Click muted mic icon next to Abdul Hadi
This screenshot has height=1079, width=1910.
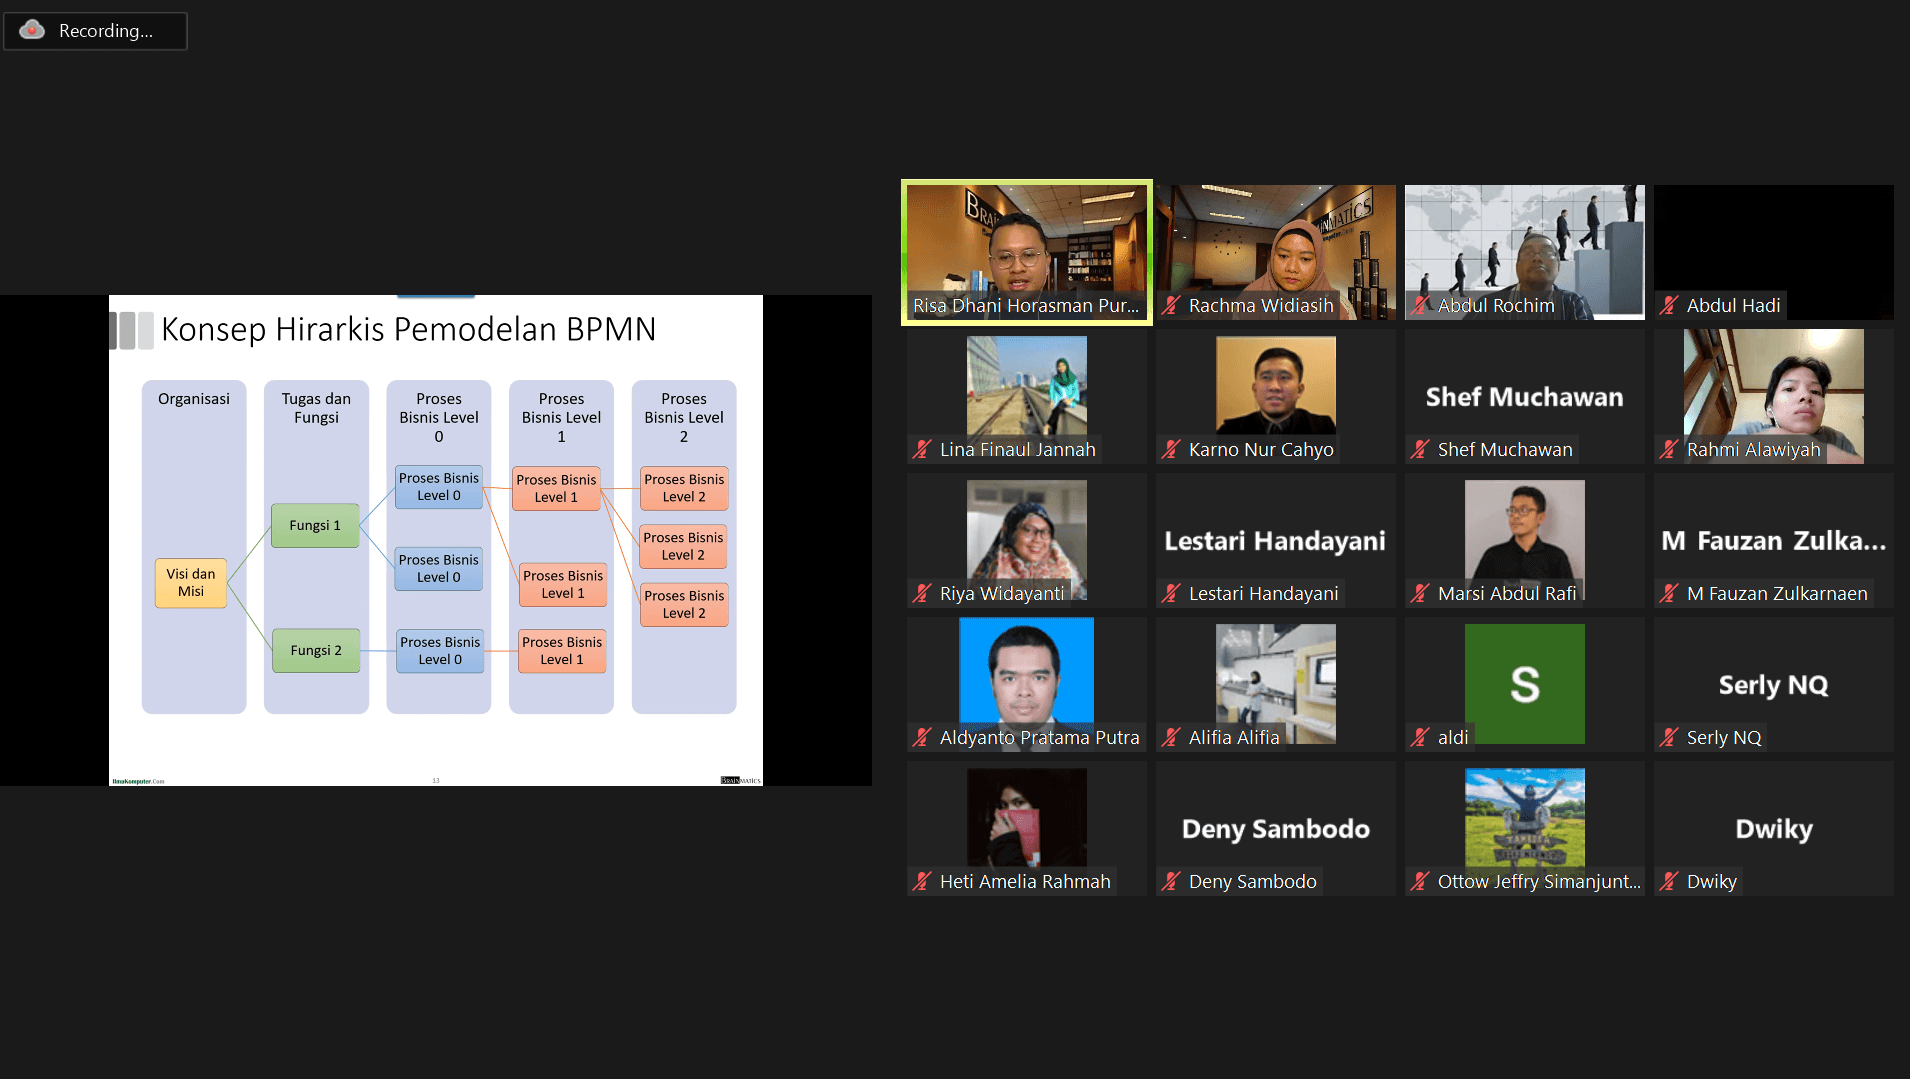[1669, 306]
